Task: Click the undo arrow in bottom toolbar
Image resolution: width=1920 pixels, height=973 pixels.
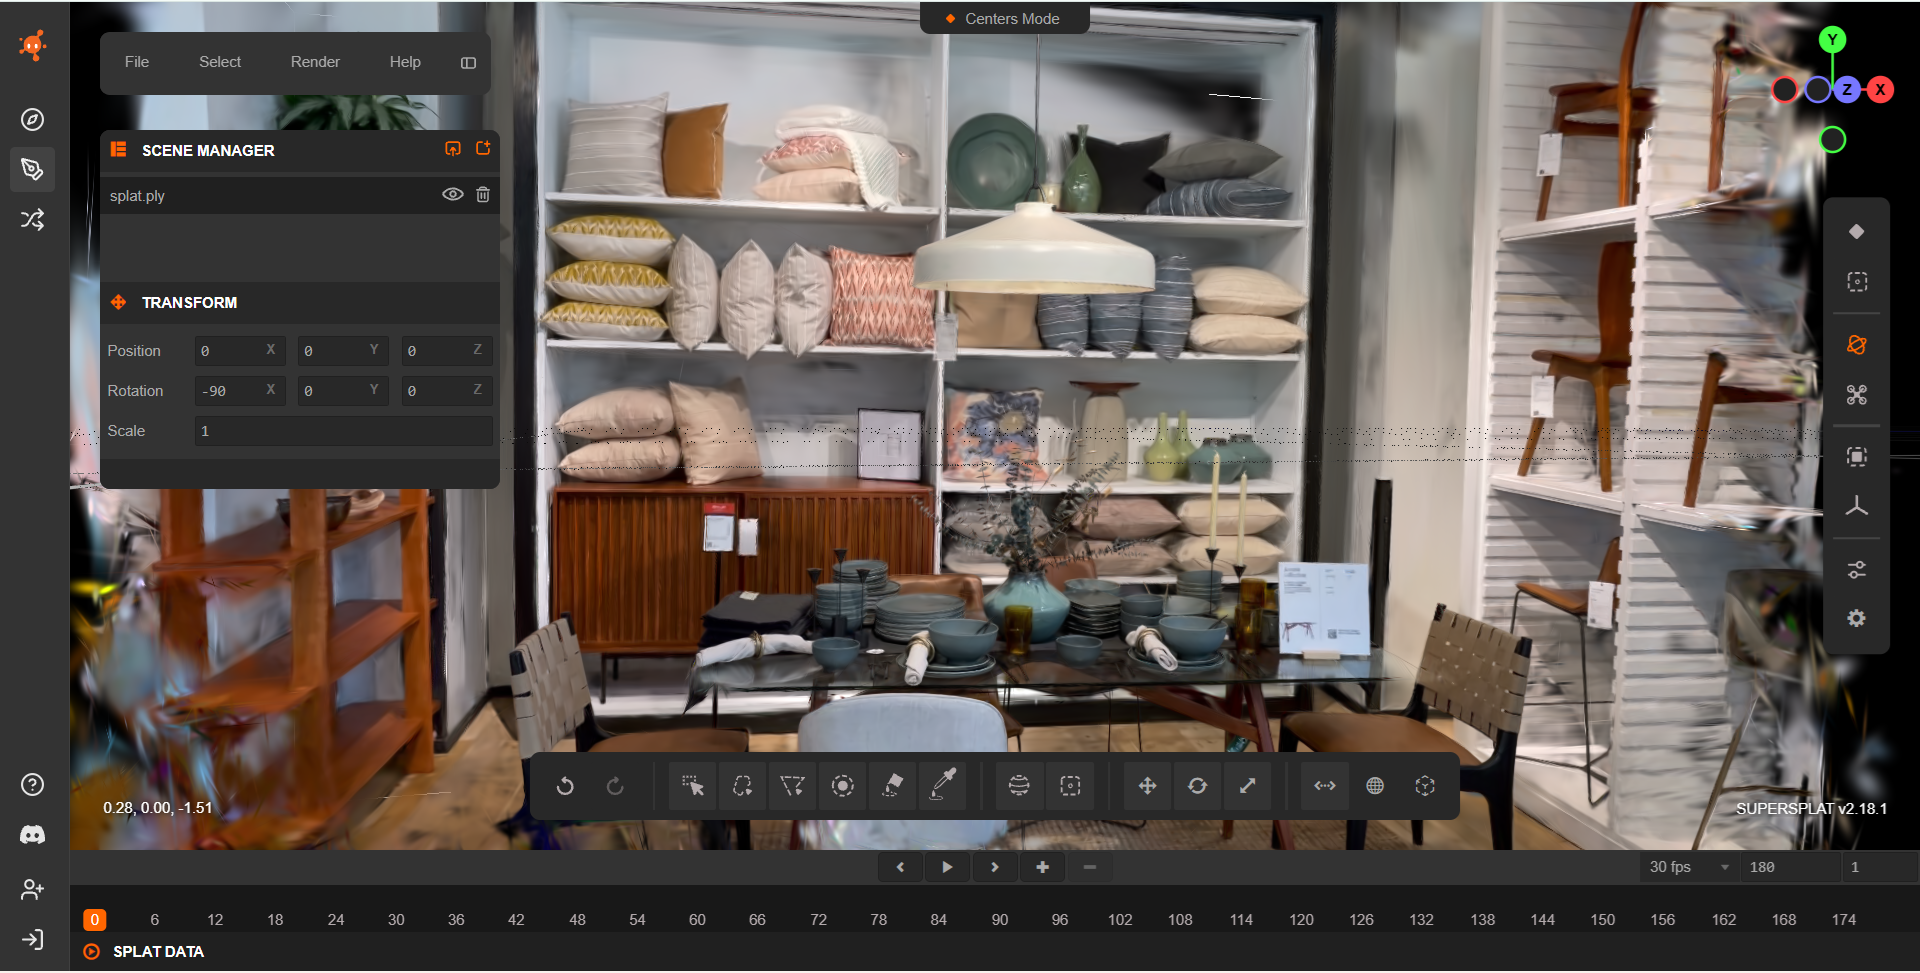Action: point(565,787)
